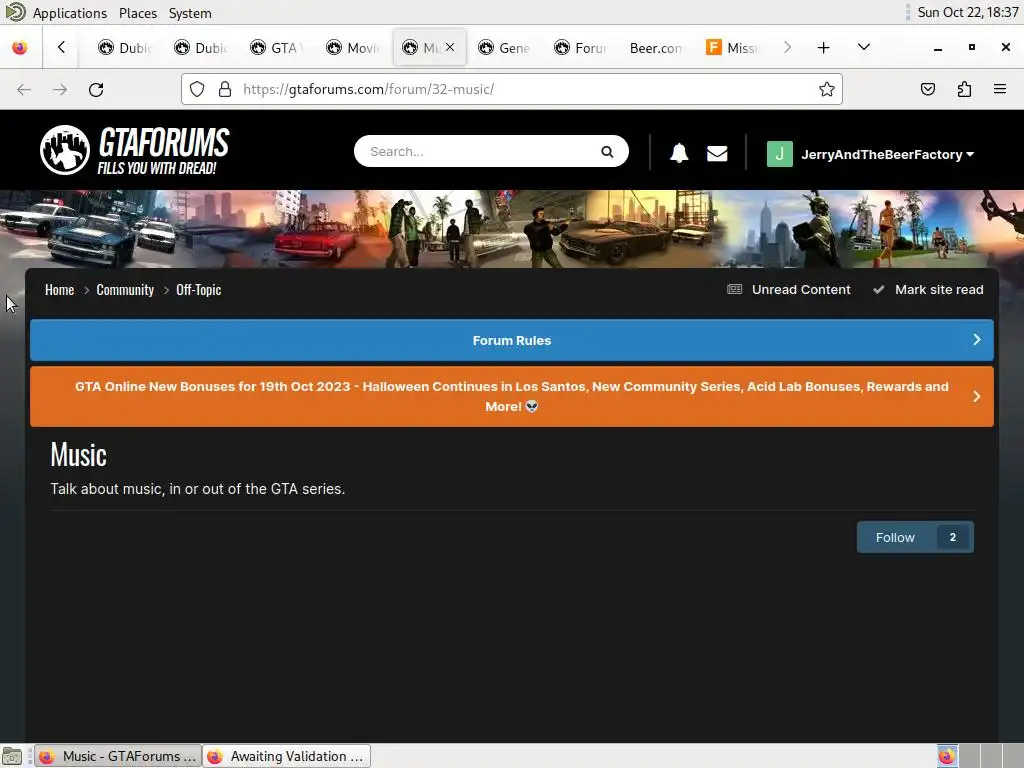Open the Places menu

[138, 13]
